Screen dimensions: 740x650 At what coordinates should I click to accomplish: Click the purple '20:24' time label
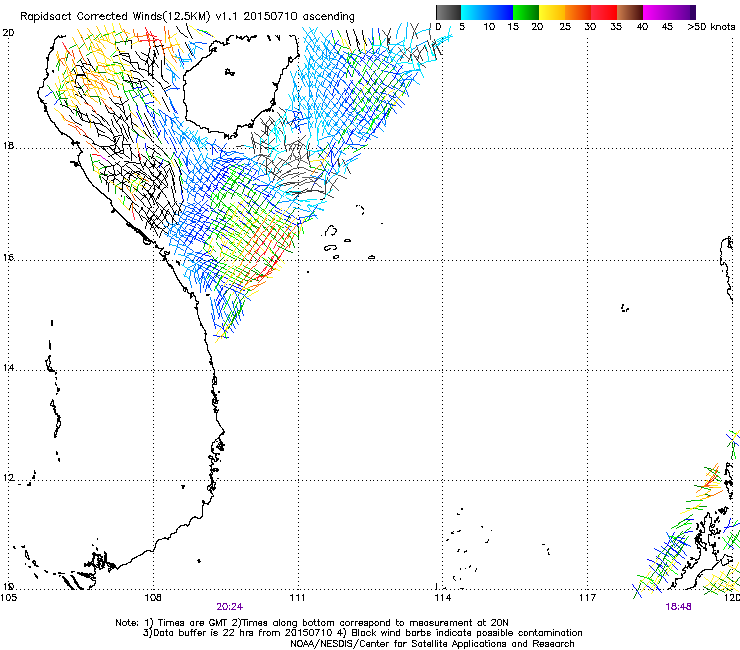coord(229,607)
